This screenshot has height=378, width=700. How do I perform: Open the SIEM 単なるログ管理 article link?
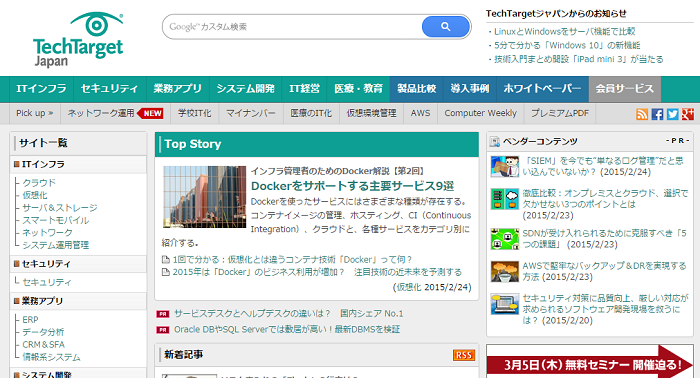tap(603, 166)
